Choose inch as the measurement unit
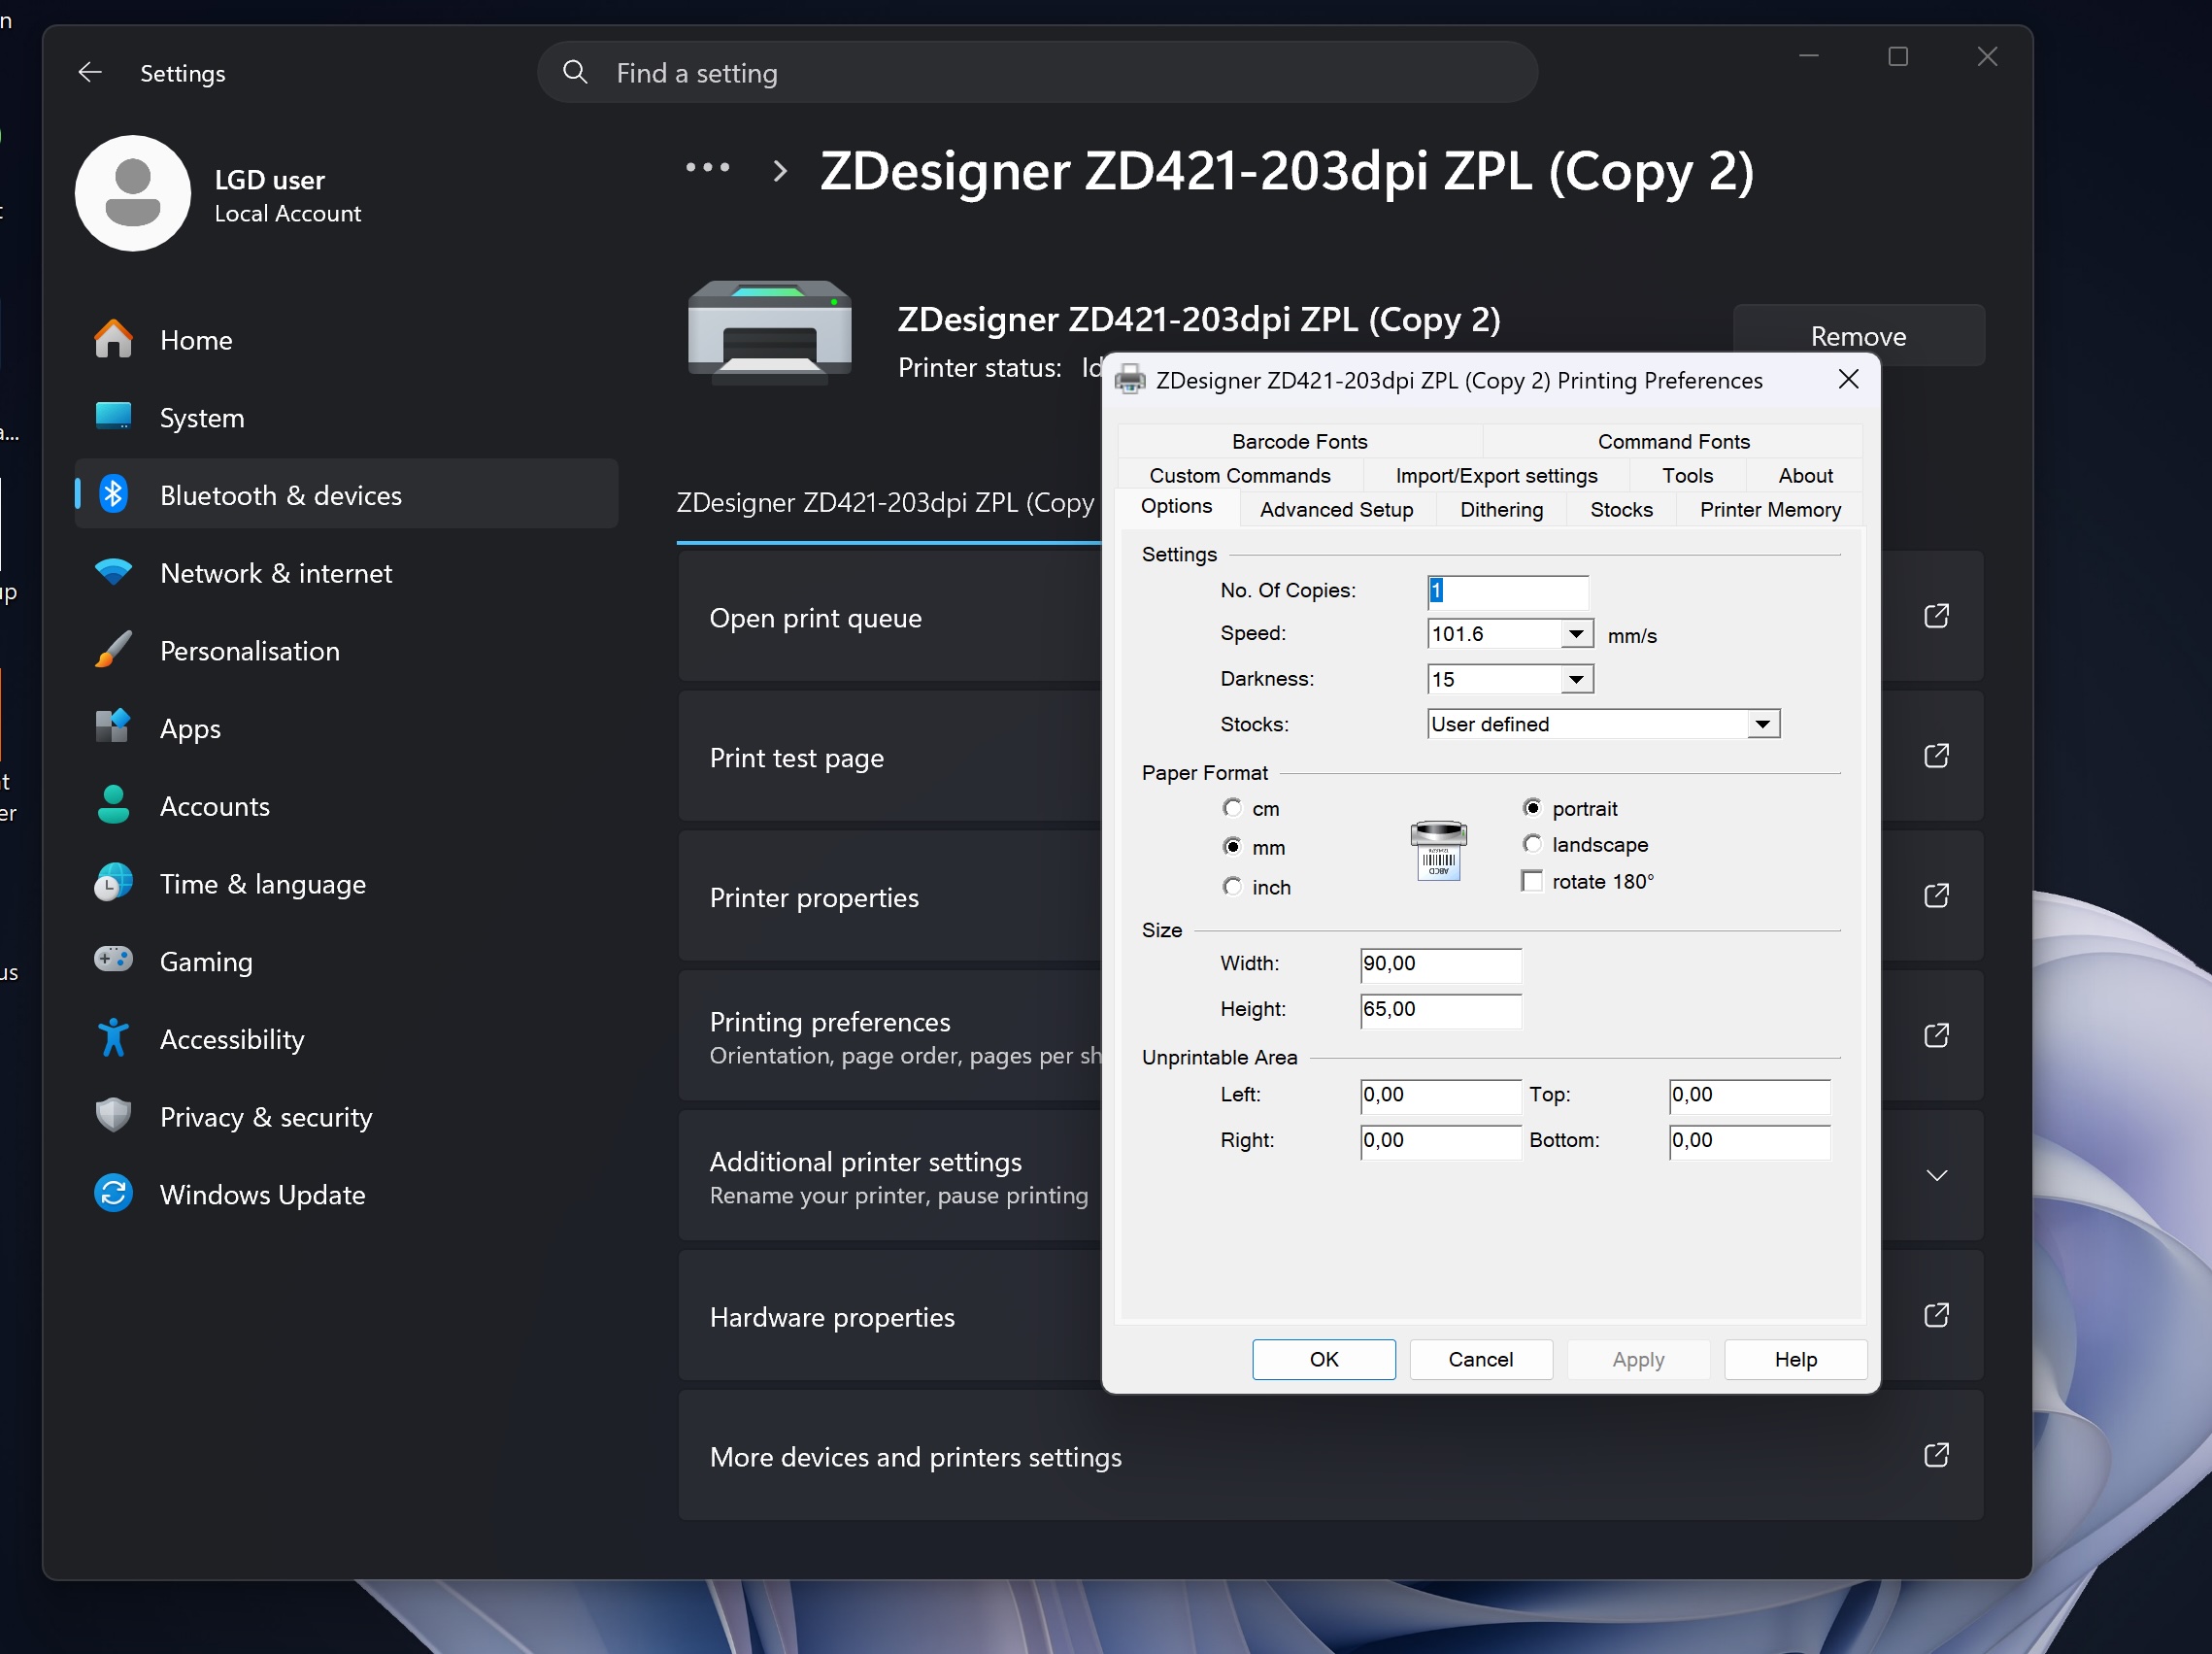This screenshot has height=1654, width=2212. [x=1232, y=887]
